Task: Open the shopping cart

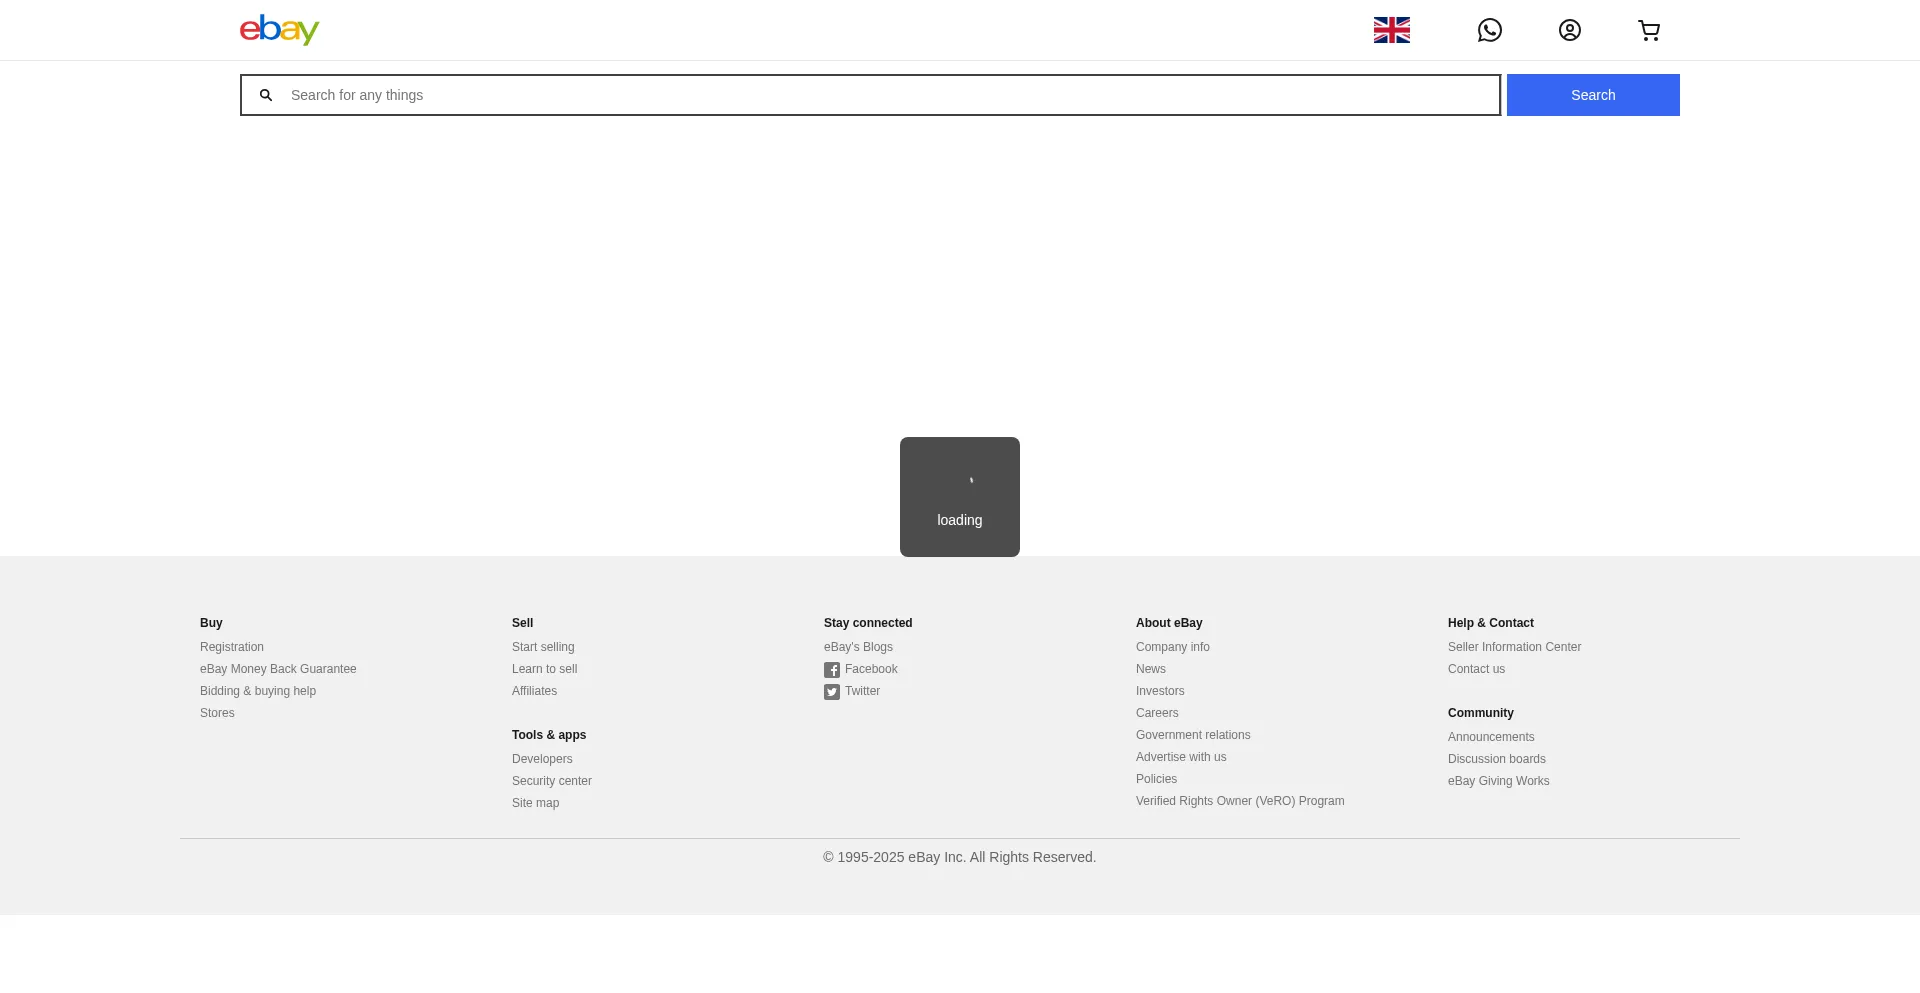Action: point(1649,30)
